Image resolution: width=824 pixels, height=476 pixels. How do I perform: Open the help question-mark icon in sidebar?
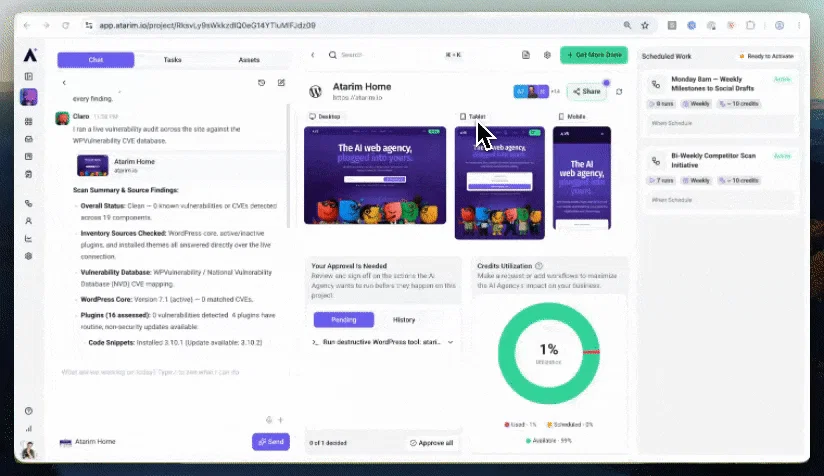(29, 411)
